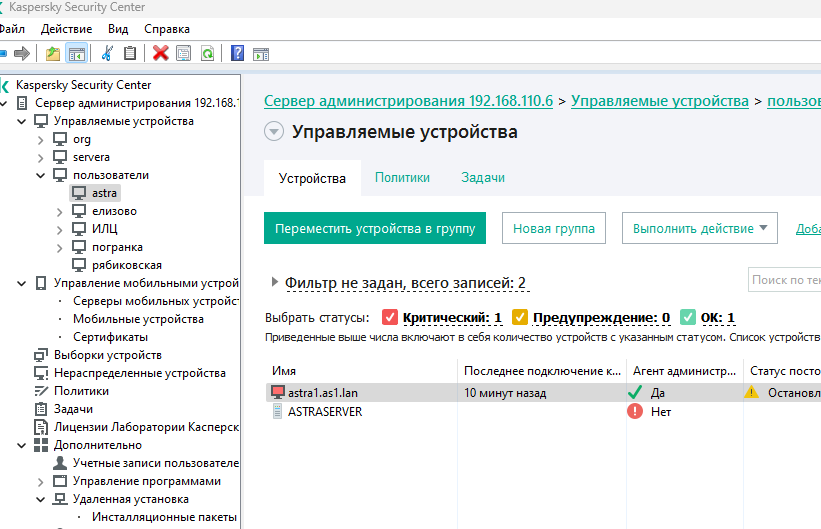Click the red delete X icon
The image size is (821, 529).
pos(160,53)
